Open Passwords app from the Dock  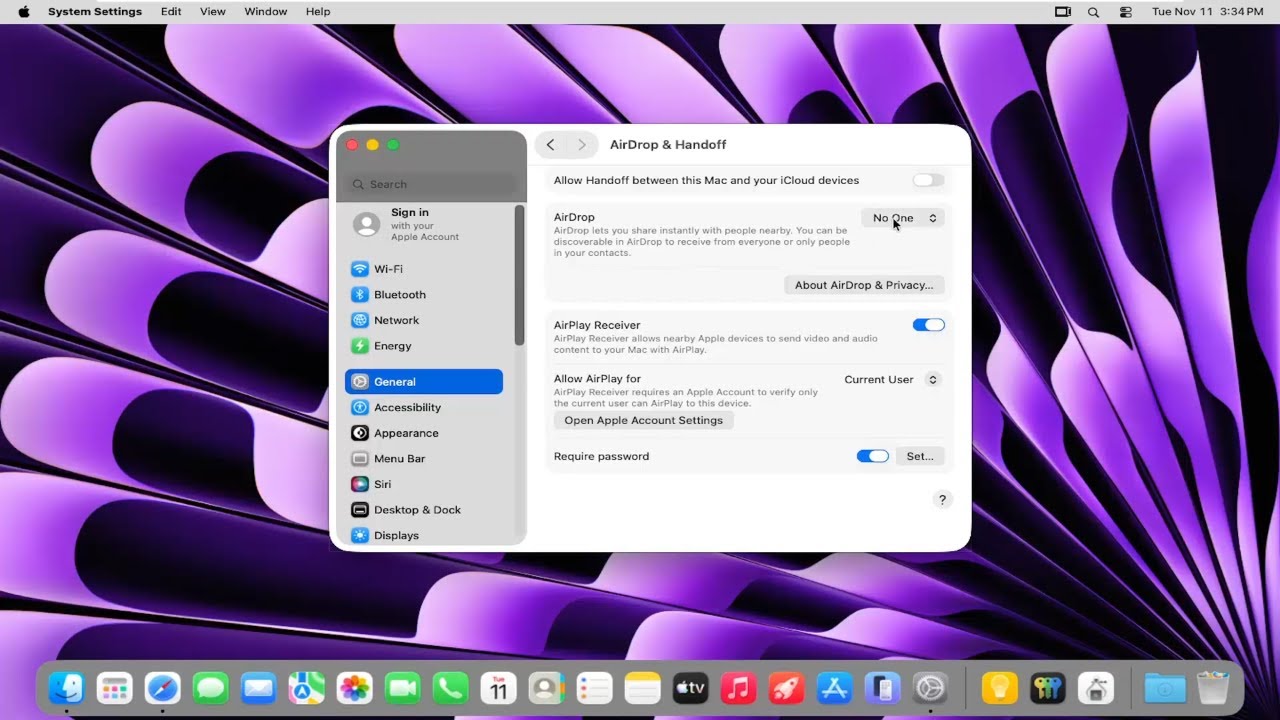(x=1047, y=688)
